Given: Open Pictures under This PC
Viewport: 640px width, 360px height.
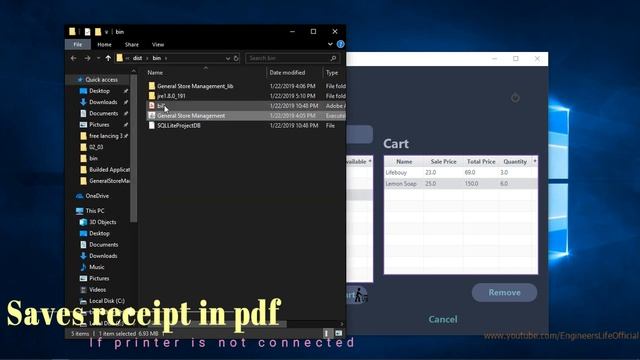Looking at the screenshot, I should click(x=99, y=278).
